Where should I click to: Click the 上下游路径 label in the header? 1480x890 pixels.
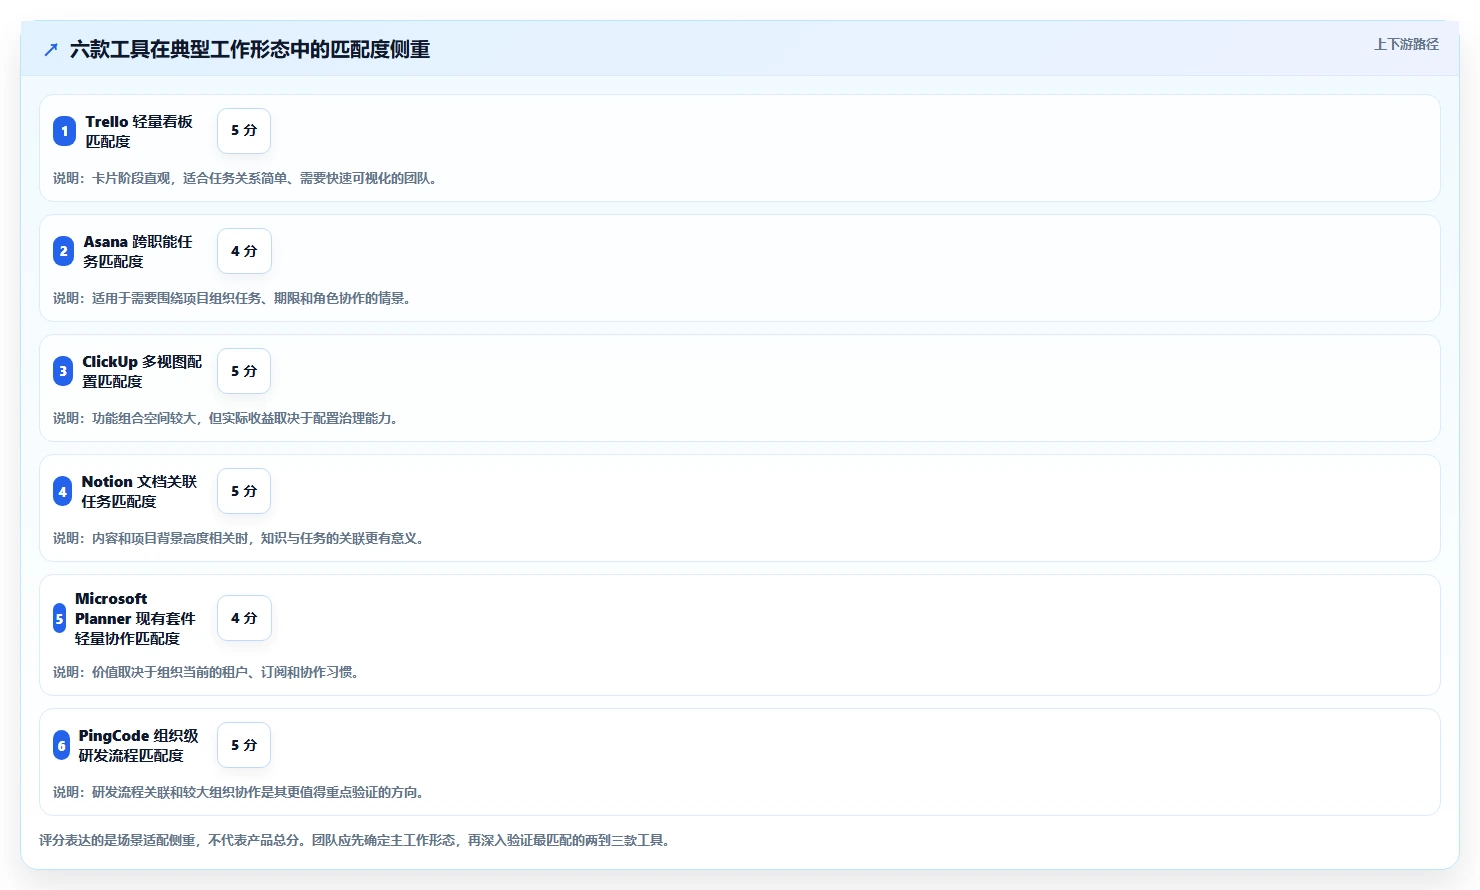(1406, 44)
